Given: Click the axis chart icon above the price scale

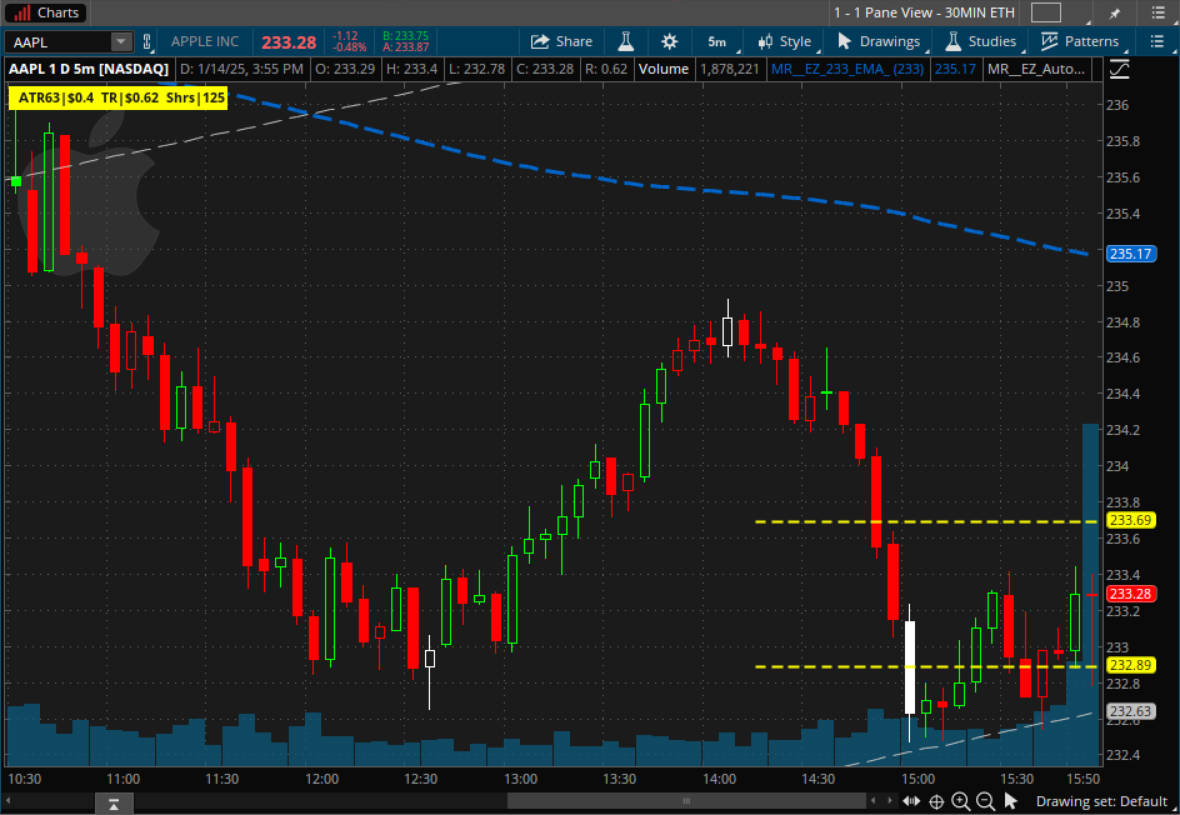Looking at the screenshot, I should pyautogui.click(x=1119, y=69).
